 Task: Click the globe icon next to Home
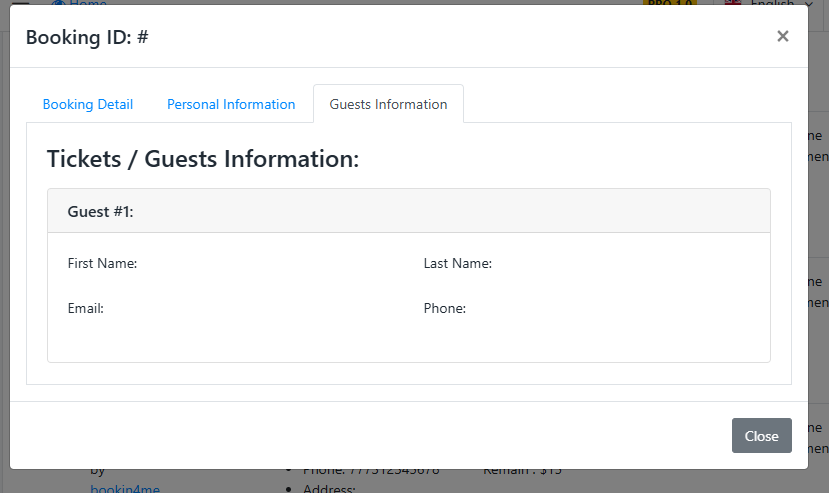[x=58, y=3]
